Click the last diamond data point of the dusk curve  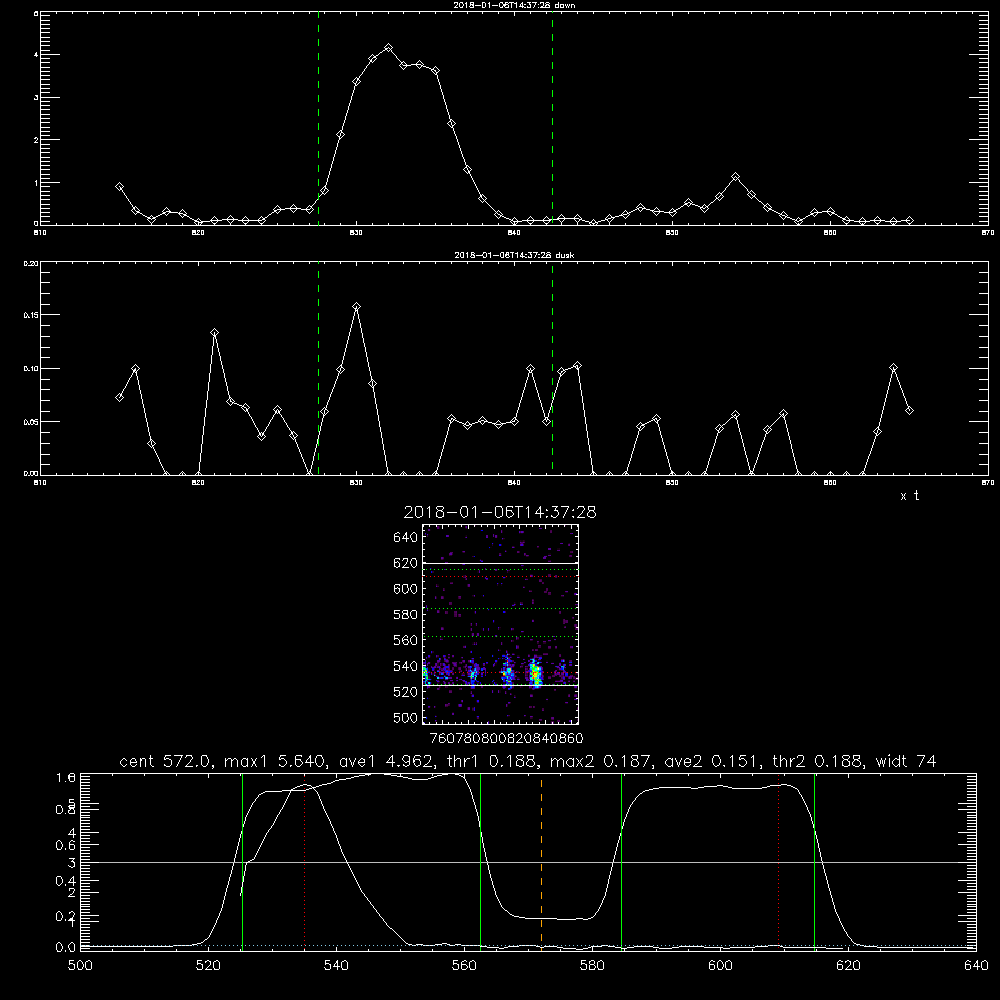pos(909,411)
